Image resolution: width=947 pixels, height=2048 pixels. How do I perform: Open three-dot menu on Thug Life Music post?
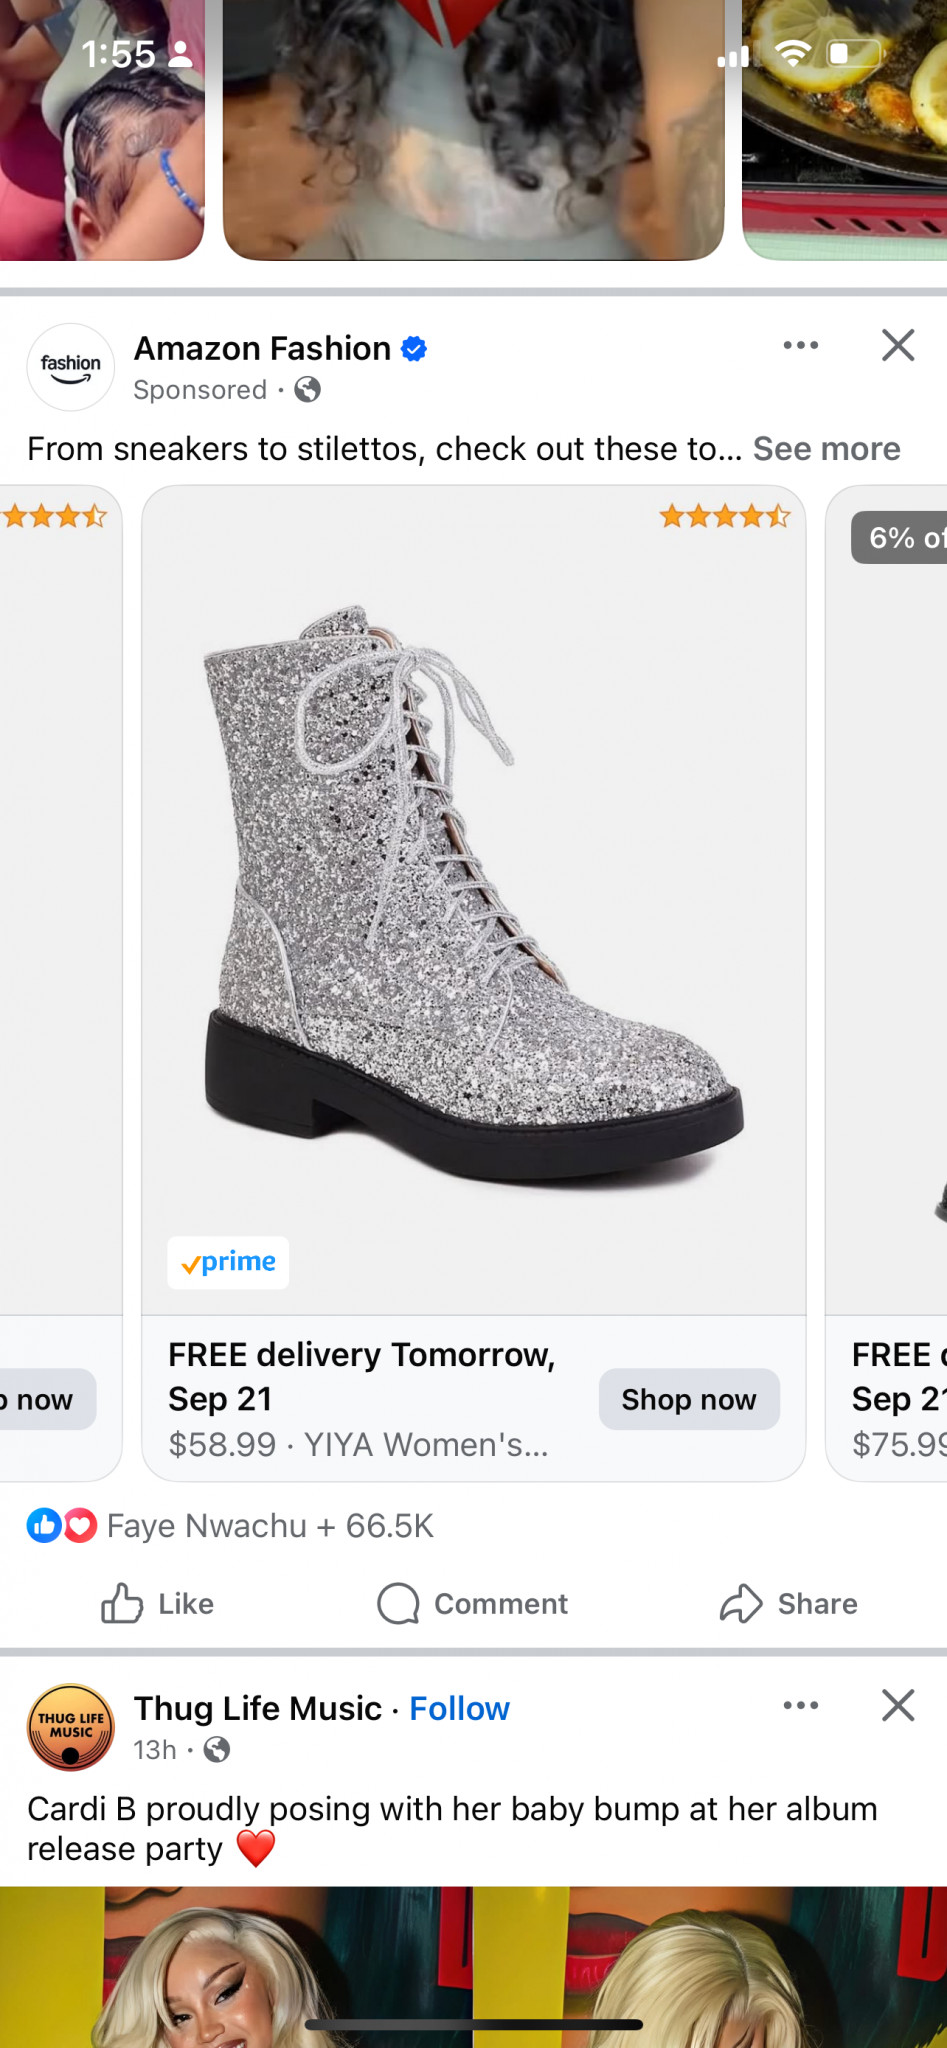pyautogui.click(x=800, y=1706)
